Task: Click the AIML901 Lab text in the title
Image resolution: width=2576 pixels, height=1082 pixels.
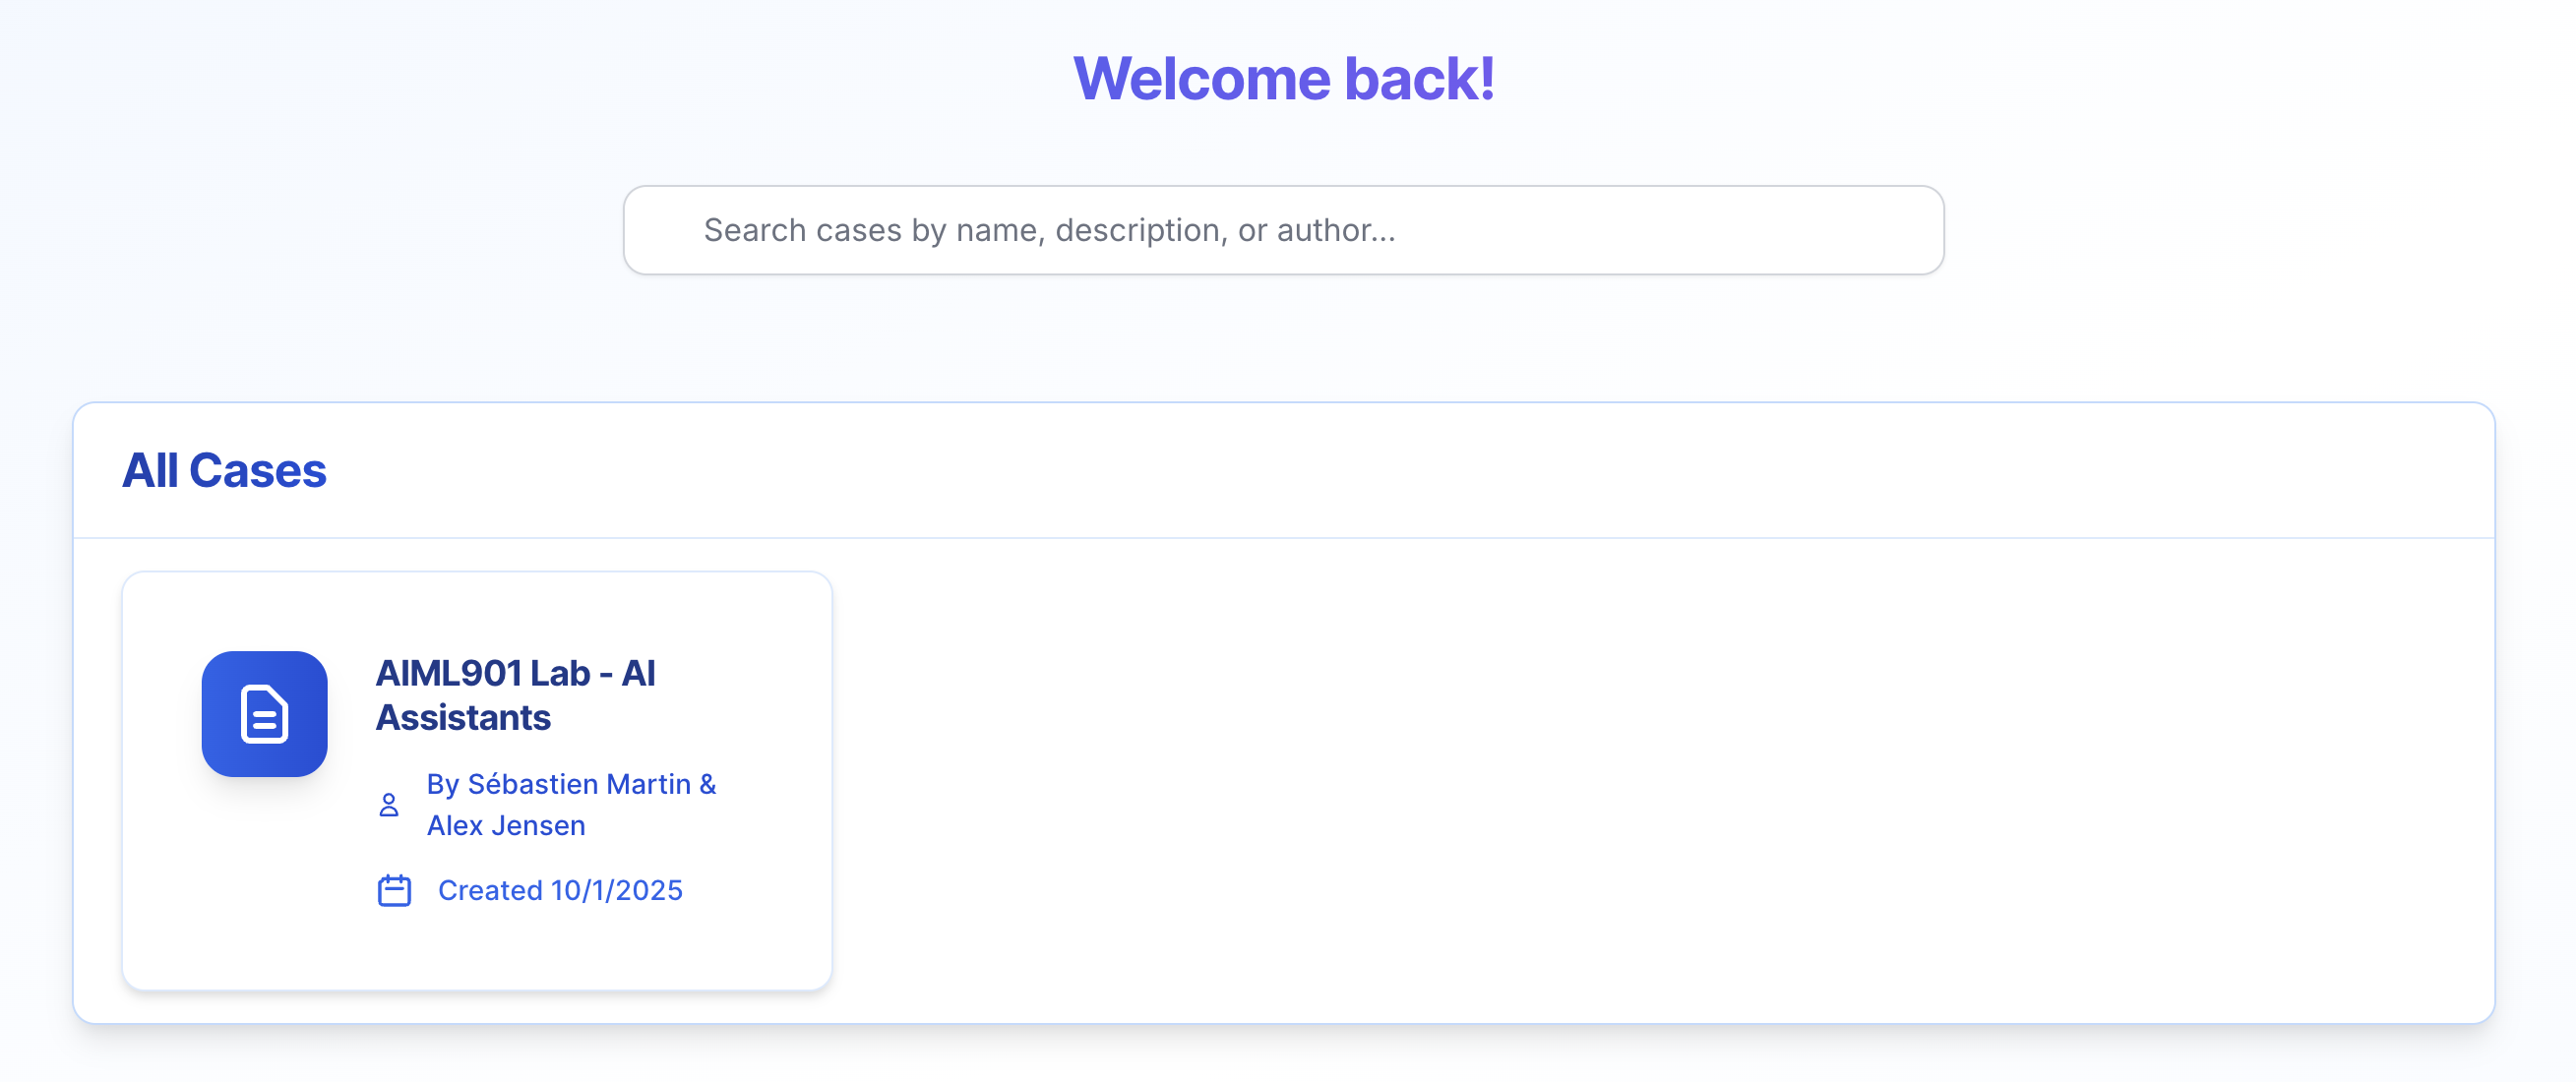Action: click(483, 673)
